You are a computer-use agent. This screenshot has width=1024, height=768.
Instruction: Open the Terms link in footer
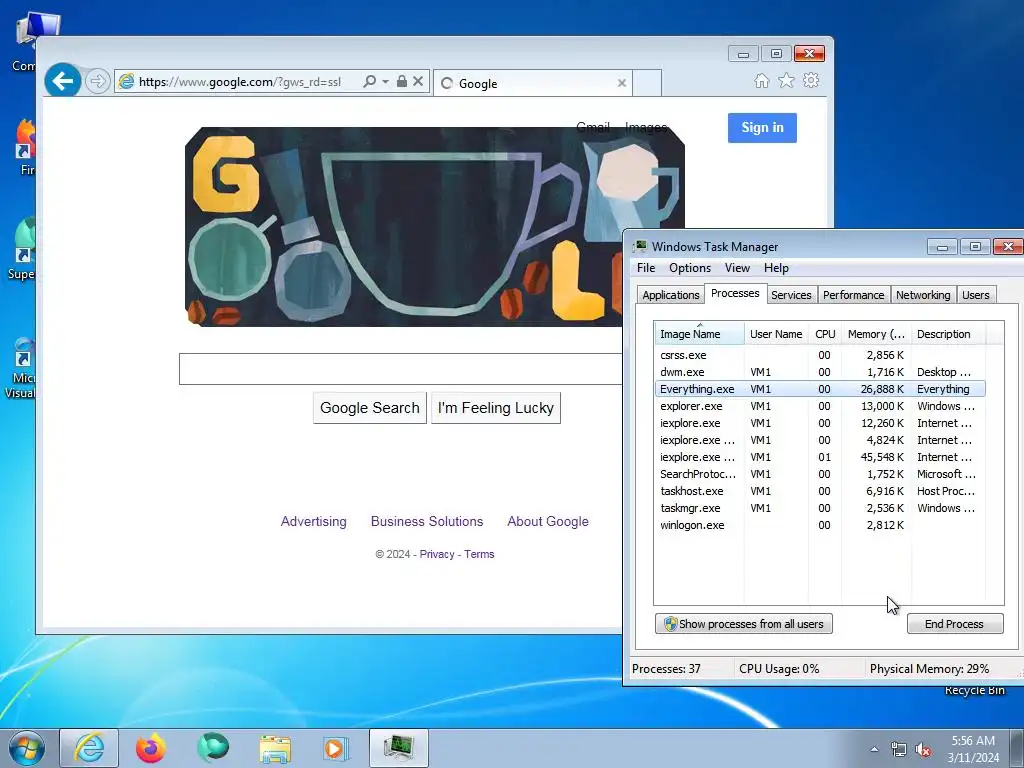(479, 554)
